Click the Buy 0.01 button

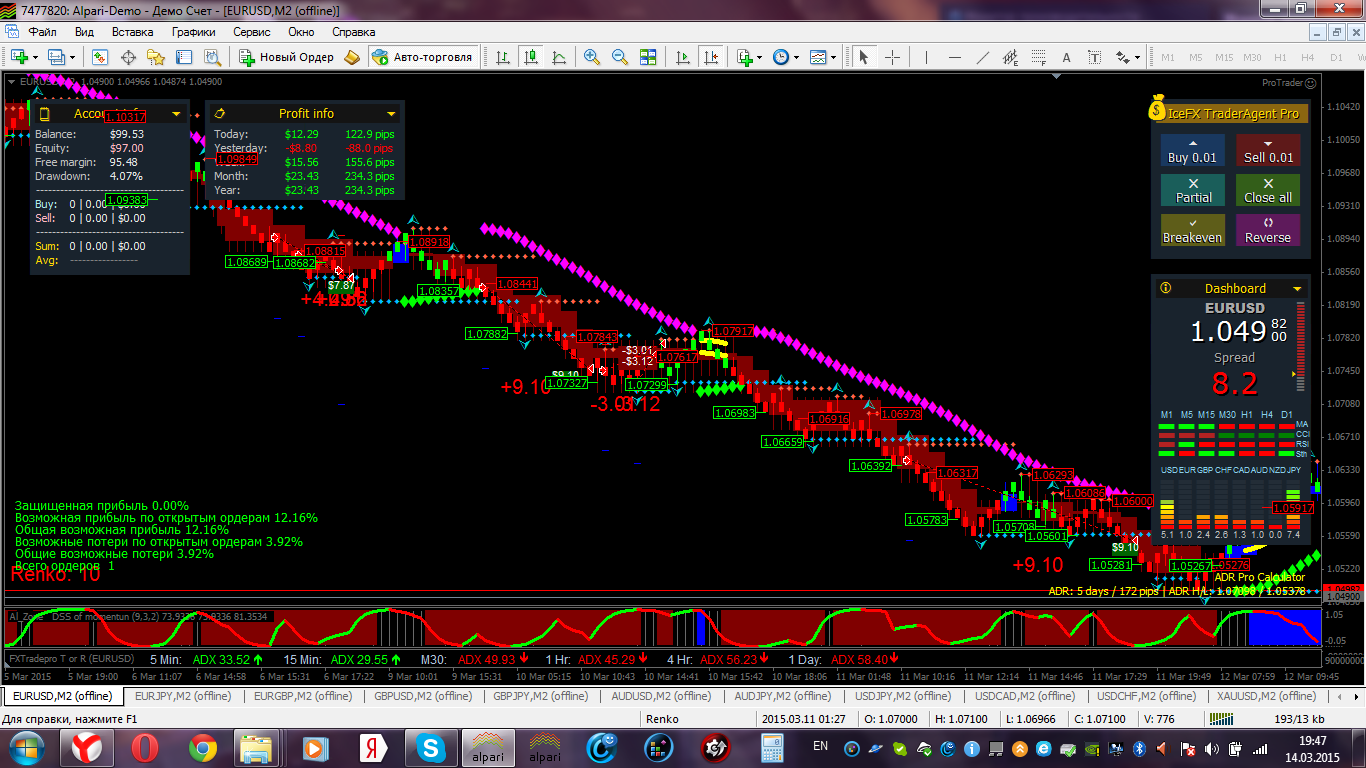coord(1193,150)
